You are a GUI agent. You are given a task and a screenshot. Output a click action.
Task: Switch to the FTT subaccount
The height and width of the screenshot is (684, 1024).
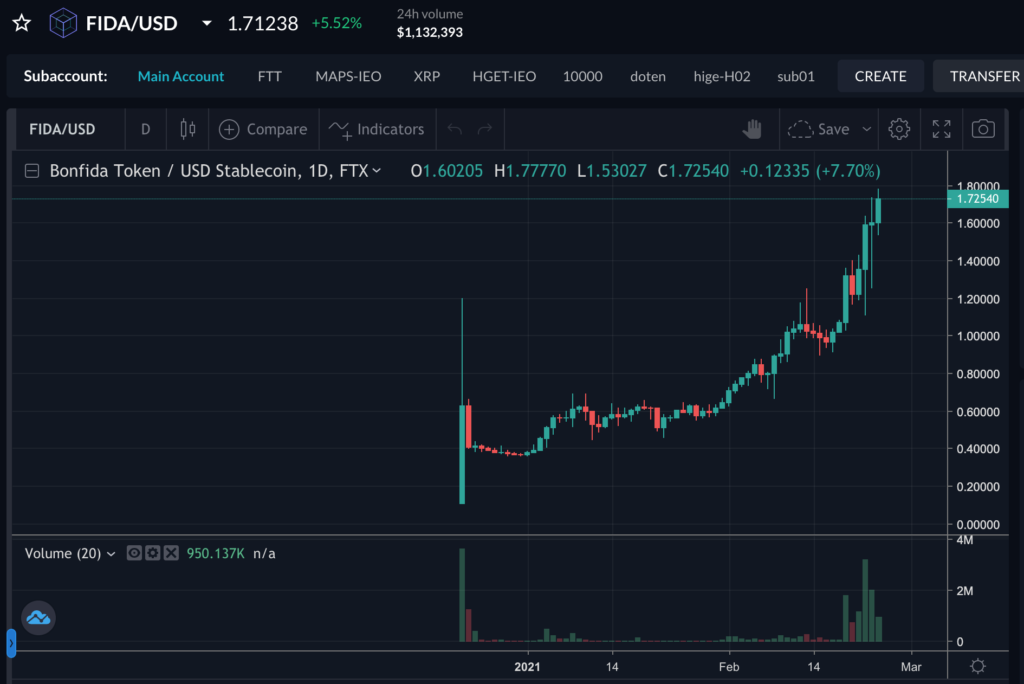[269, 76]
